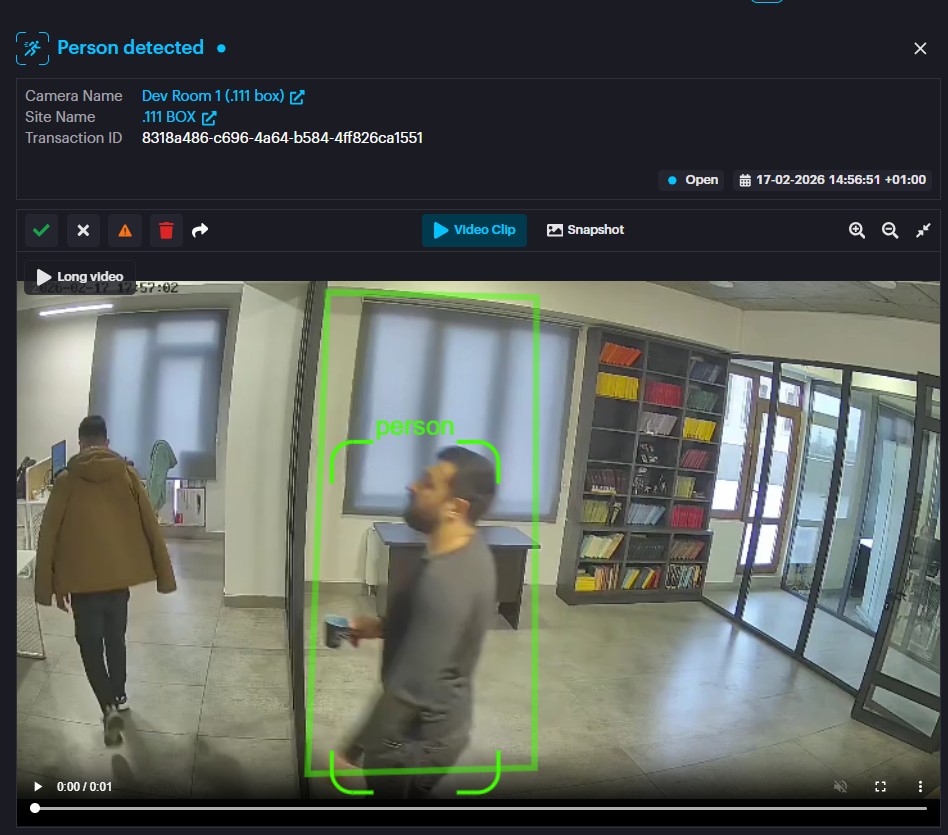Image resolution: width=948 pixels, height=835 pixels.
Task: Zoom out using the magnifier minus icon
Action: (x=890, y=230)
